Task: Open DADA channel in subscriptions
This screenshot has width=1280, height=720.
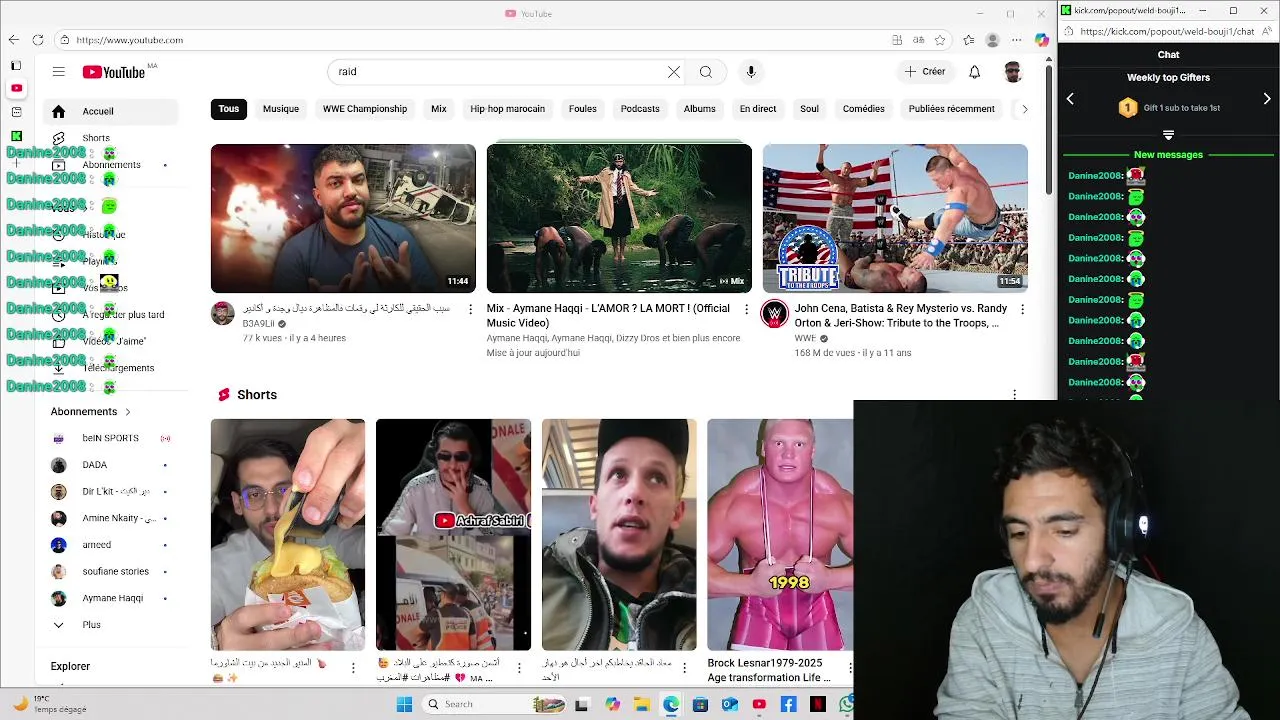Action: coord(110,465)
